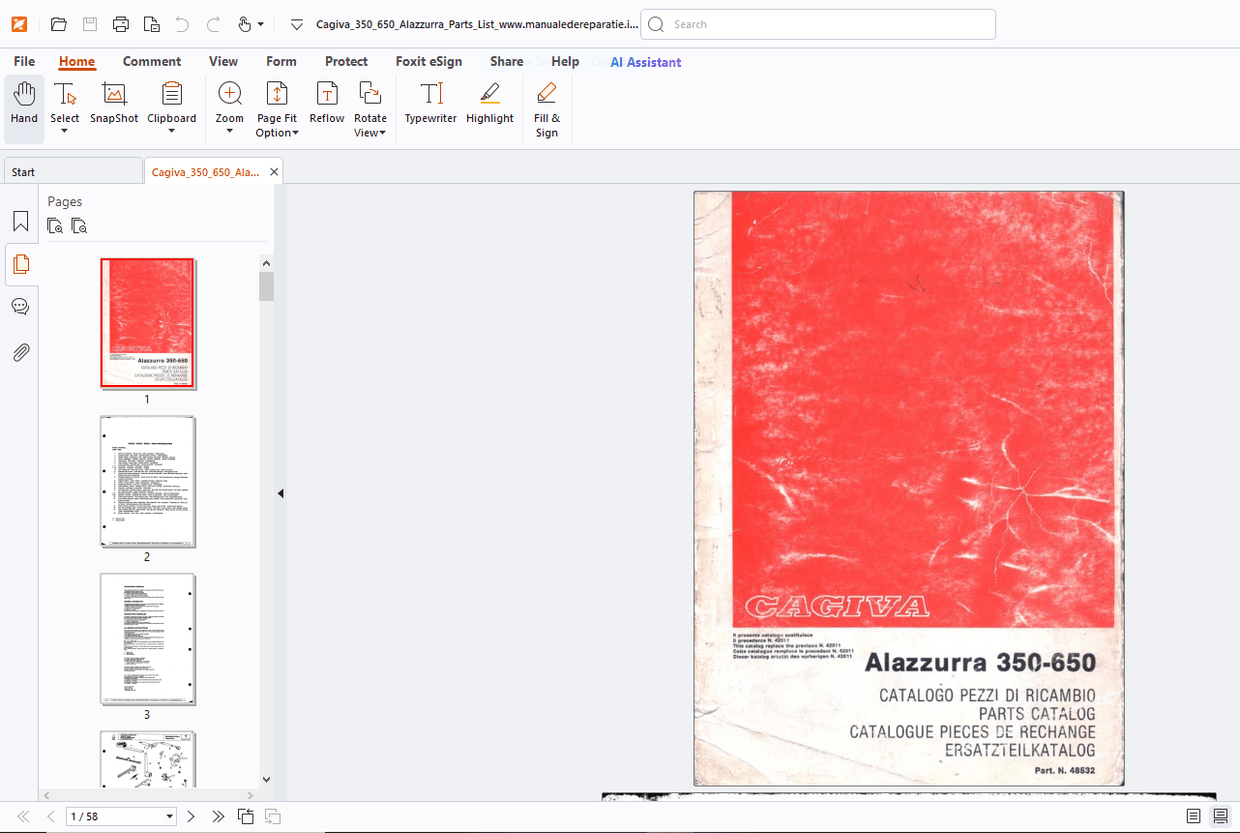Select the Highlight tool
This screenshot has width=1240, height=833.
point(489,105)
